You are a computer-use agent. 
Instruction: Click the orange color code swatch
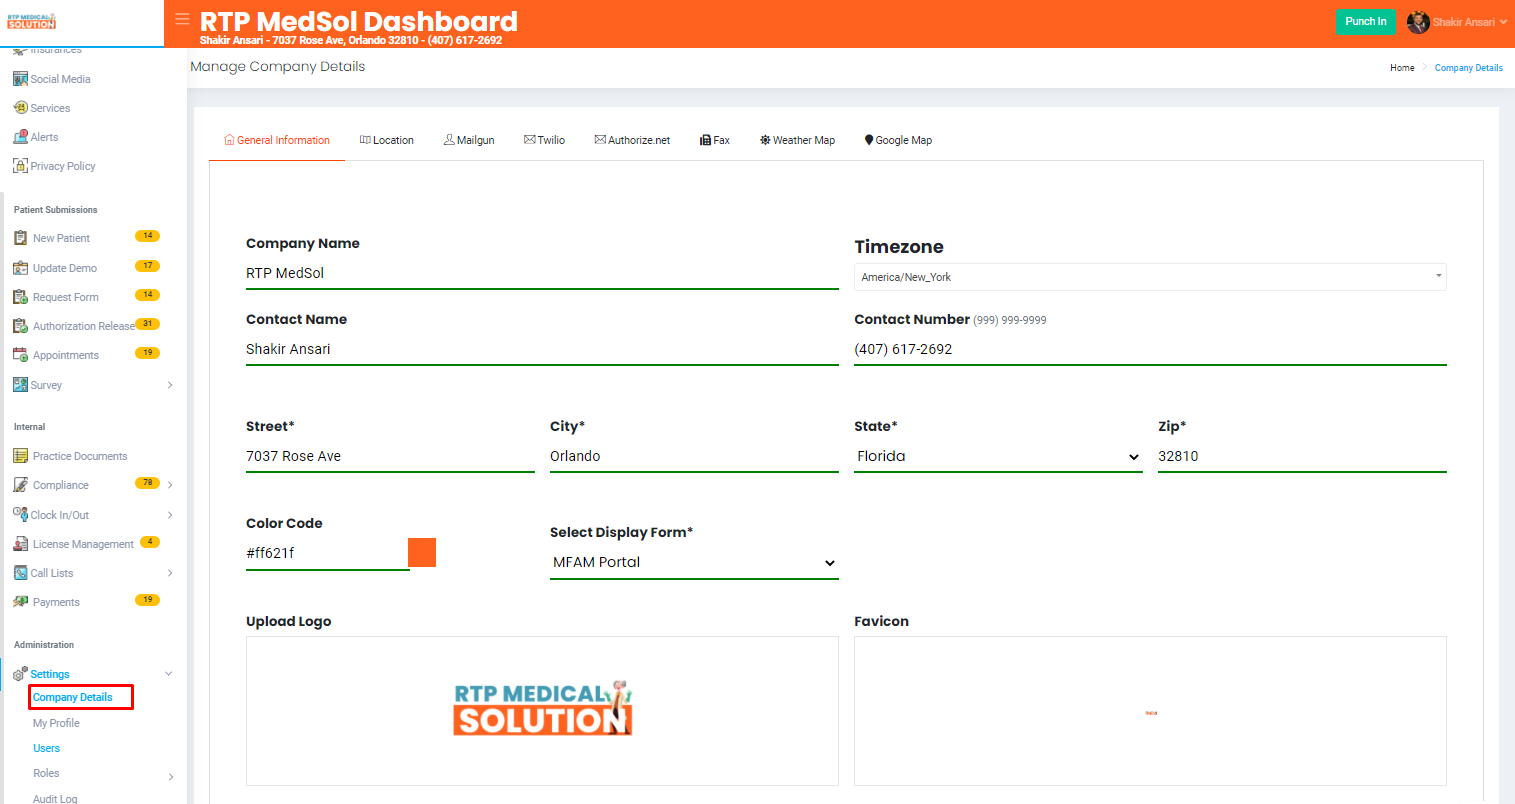coord(422,552)
